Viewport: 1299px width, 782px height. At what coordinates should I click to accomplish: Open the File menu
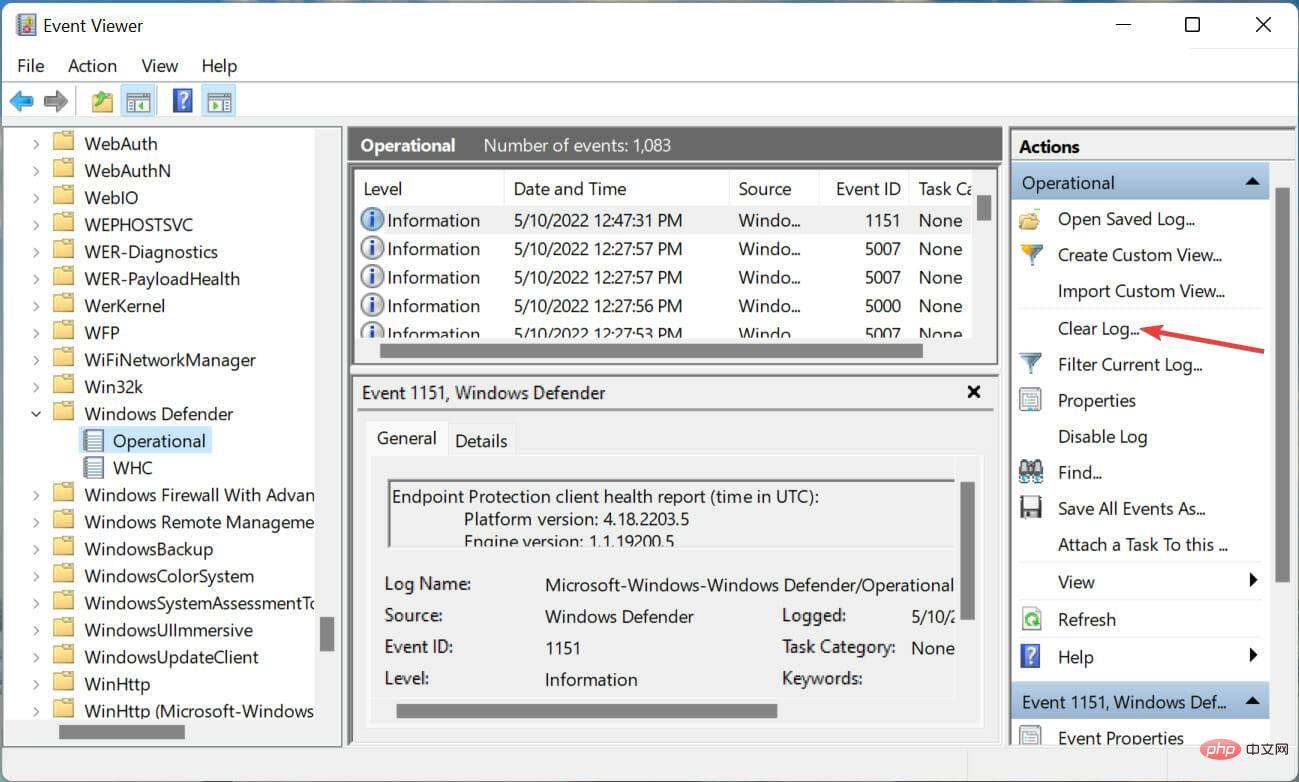(31, 65)
